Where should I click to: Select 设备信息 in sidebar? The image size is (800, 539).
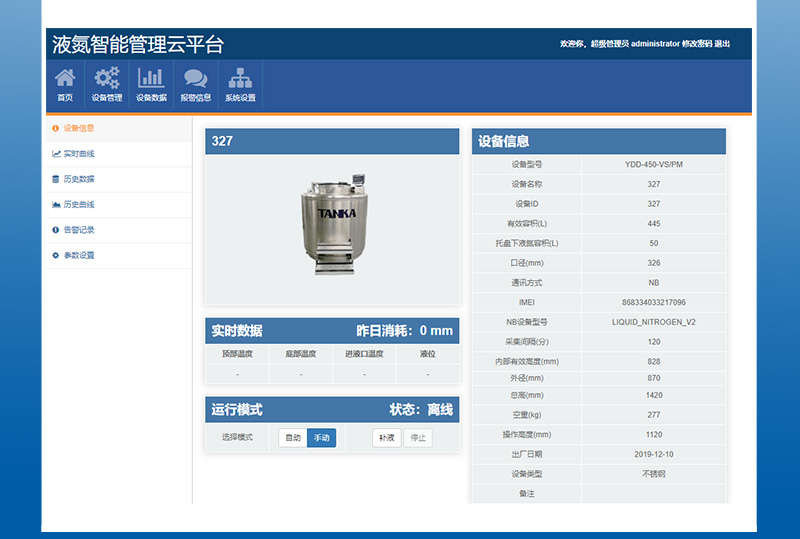click(x=78, y=128)
